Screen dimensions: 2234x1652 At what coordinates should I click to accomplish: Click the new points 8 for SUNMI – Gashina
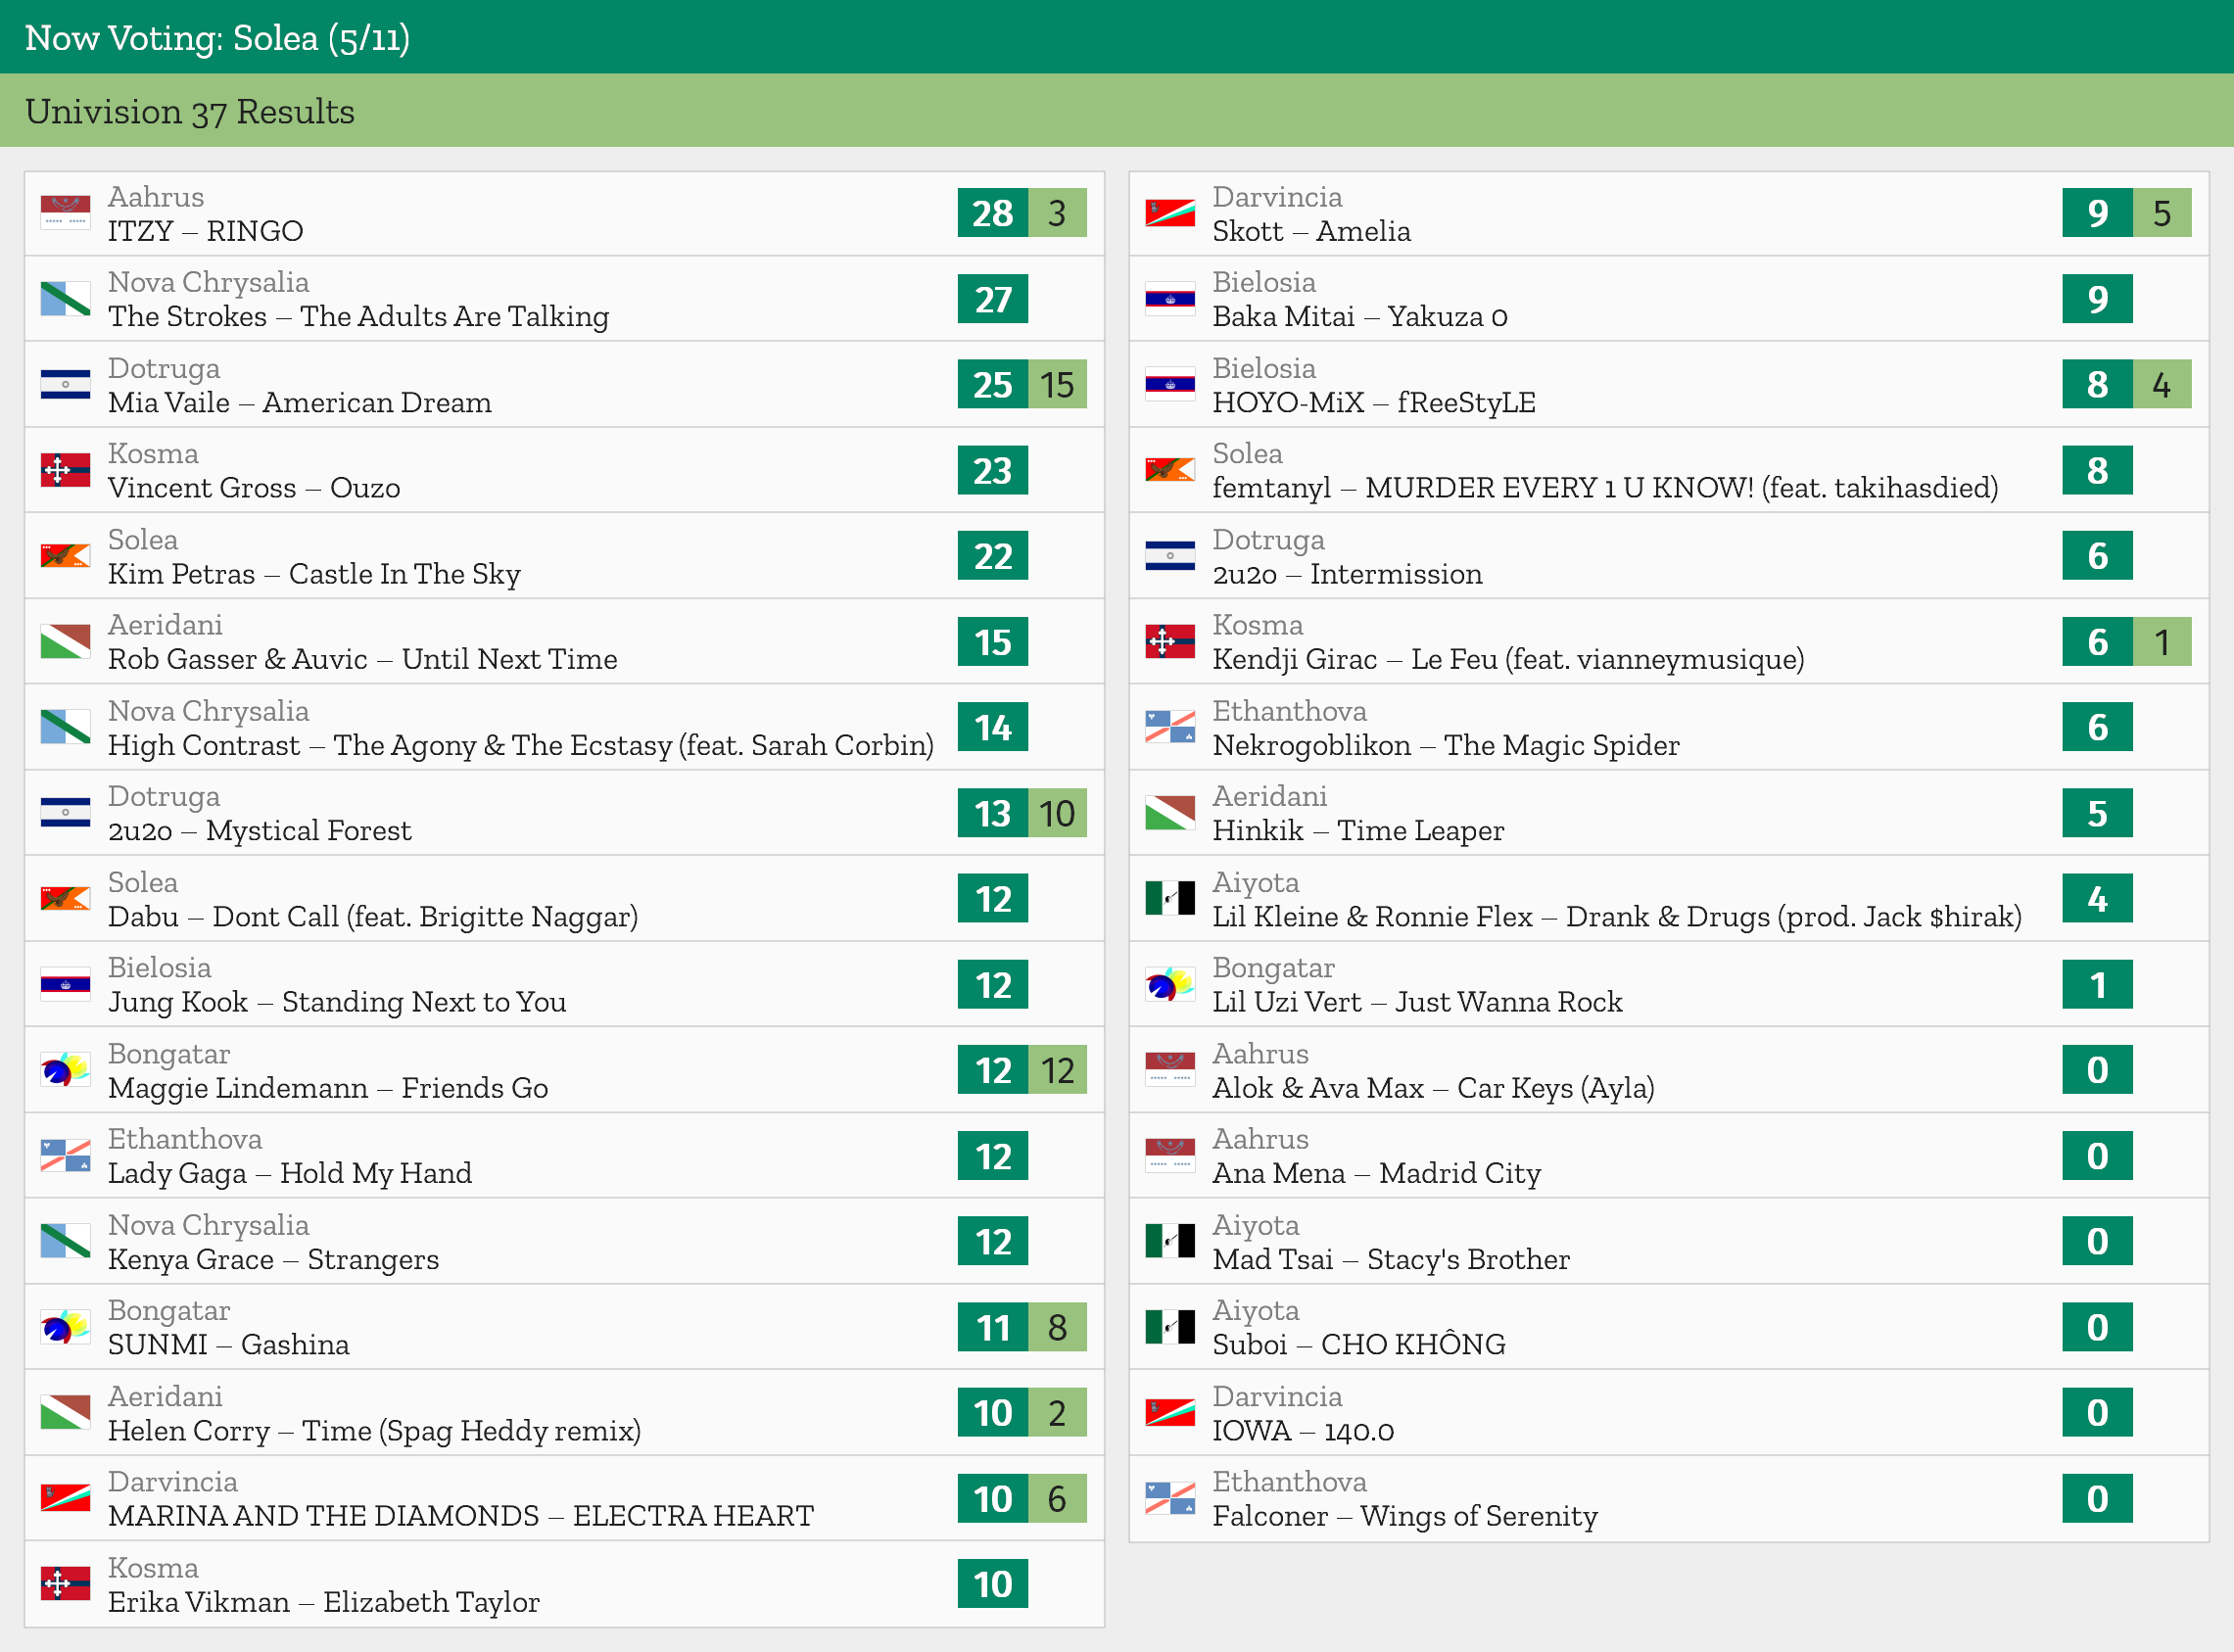(x=1057, y=1327)
